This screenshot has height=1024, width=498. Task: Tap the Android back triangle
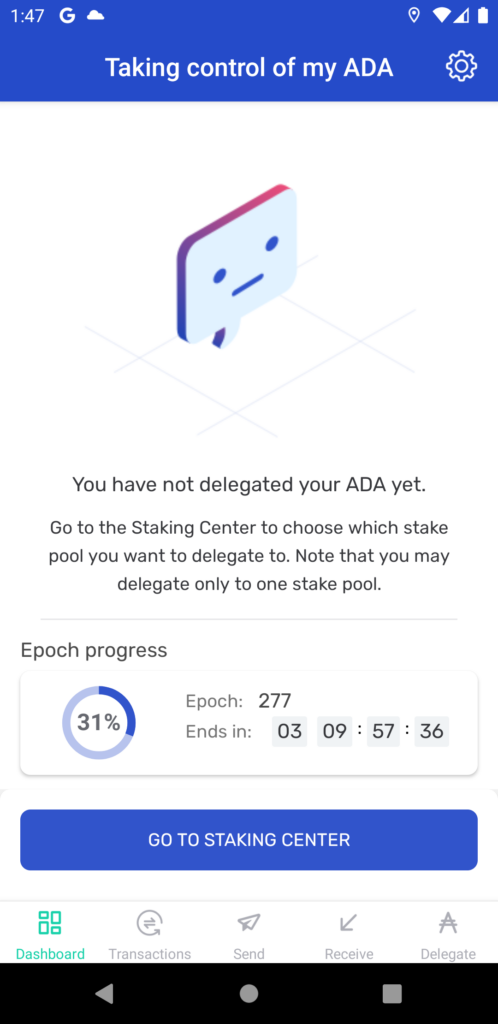point(104,993)
